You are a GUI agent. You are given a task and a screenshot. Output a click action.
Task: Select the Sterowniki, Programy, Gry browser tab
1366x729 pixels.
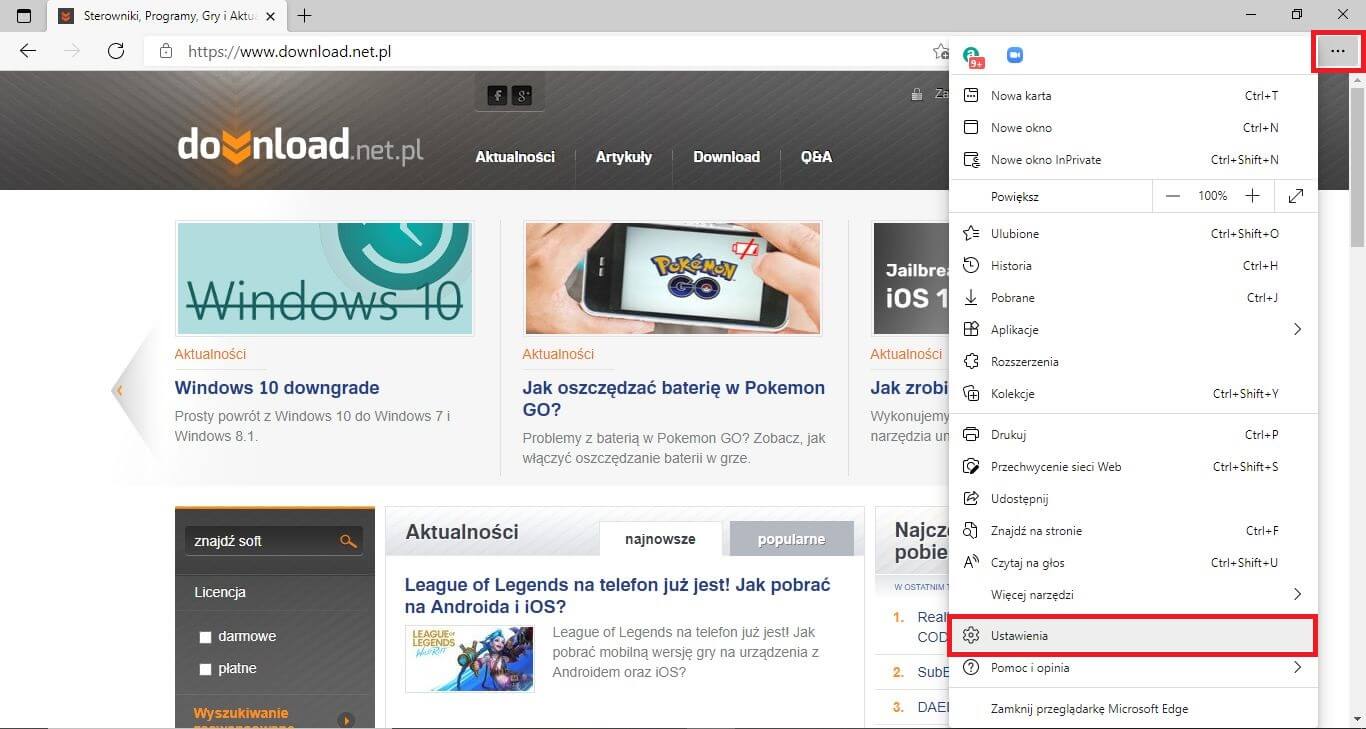click(167, 16)
